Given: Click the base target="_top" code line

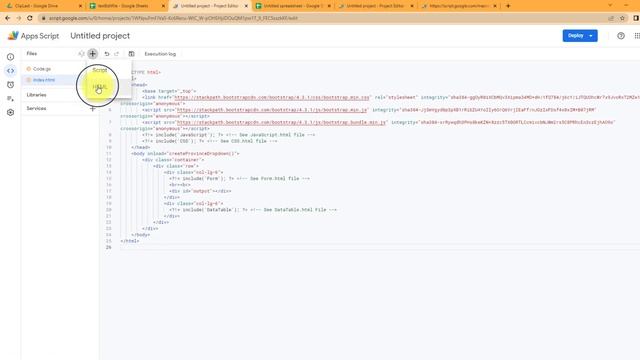Looking at the screenshot, I should tap(169, 91).
